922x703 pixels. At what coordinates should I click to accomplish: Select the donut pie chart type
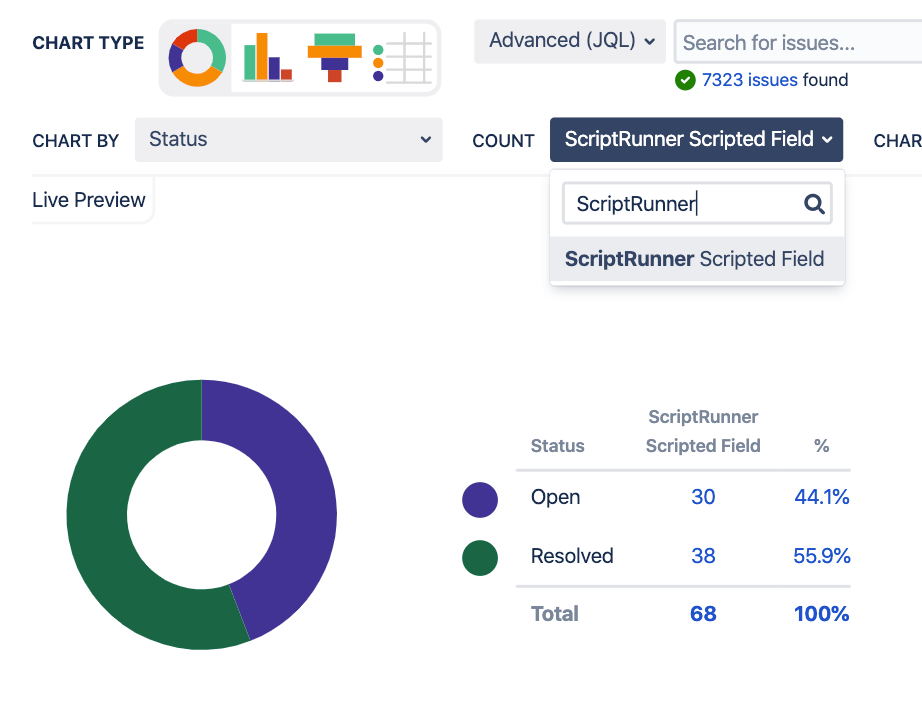[196, 58]
